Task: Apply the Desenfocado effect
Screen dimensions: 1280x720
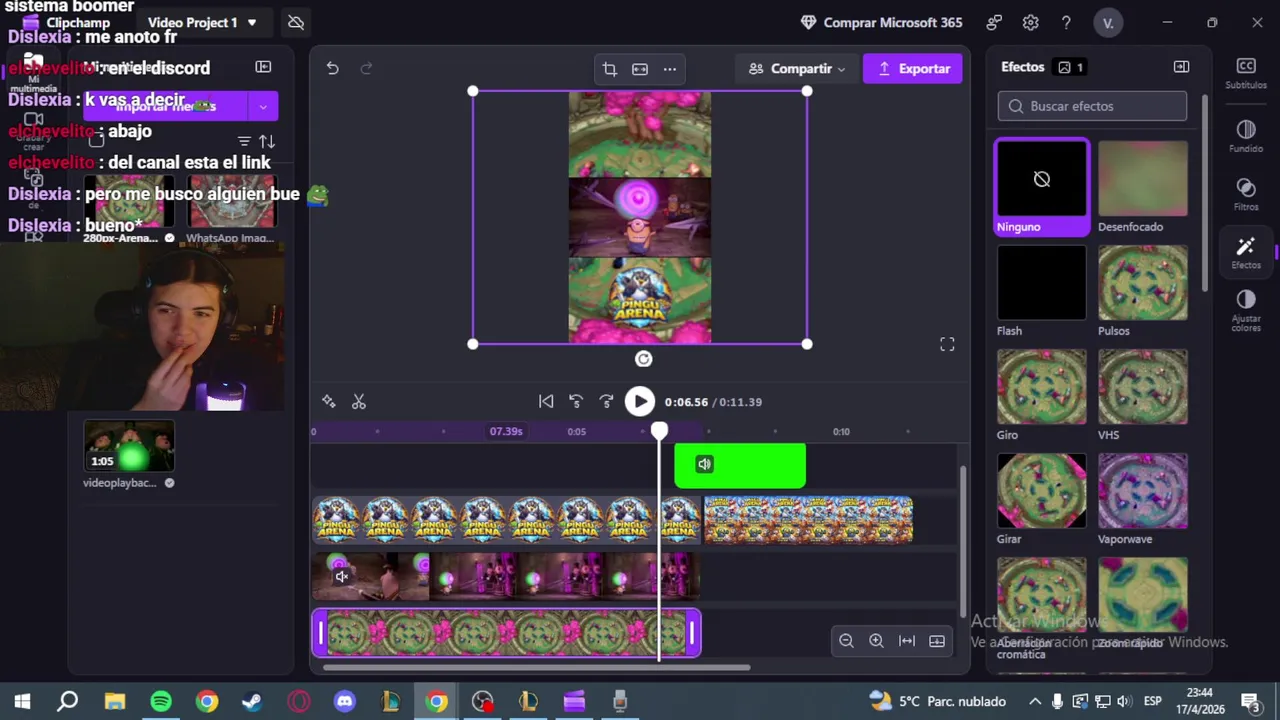Action: point(1143,187)
